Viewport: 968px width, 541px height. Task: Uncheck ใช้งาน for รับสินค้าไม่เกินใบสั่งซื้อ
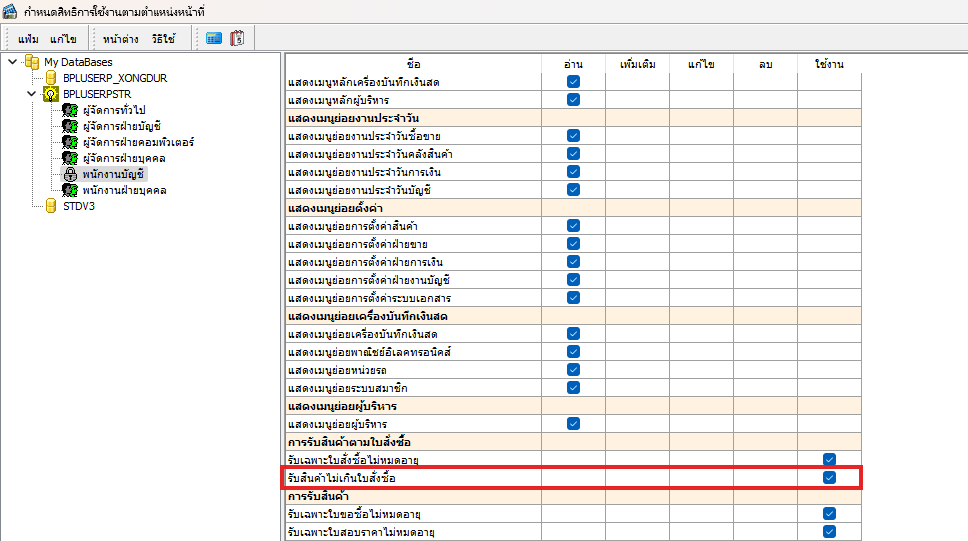(829, 478)
